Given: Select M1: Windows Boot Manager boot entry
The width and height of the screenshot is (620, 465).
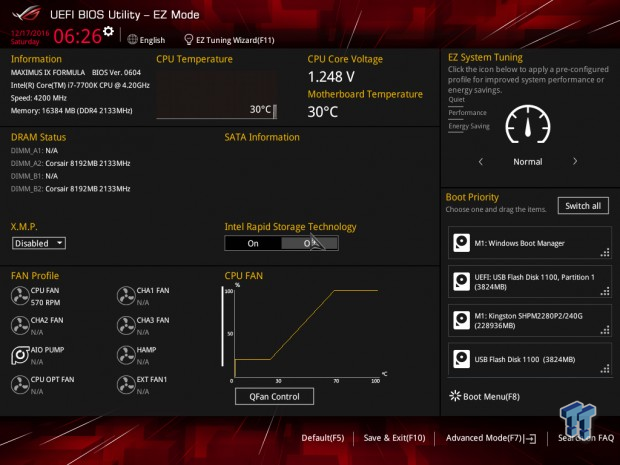Looking at the screenshot, I should [530, 243].
